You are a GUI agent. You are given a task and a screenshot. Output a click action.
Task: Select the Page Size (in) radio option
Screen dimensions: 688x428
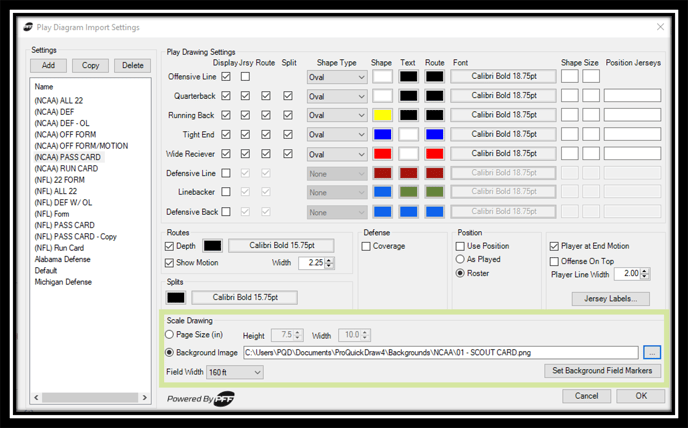[169, 334]
